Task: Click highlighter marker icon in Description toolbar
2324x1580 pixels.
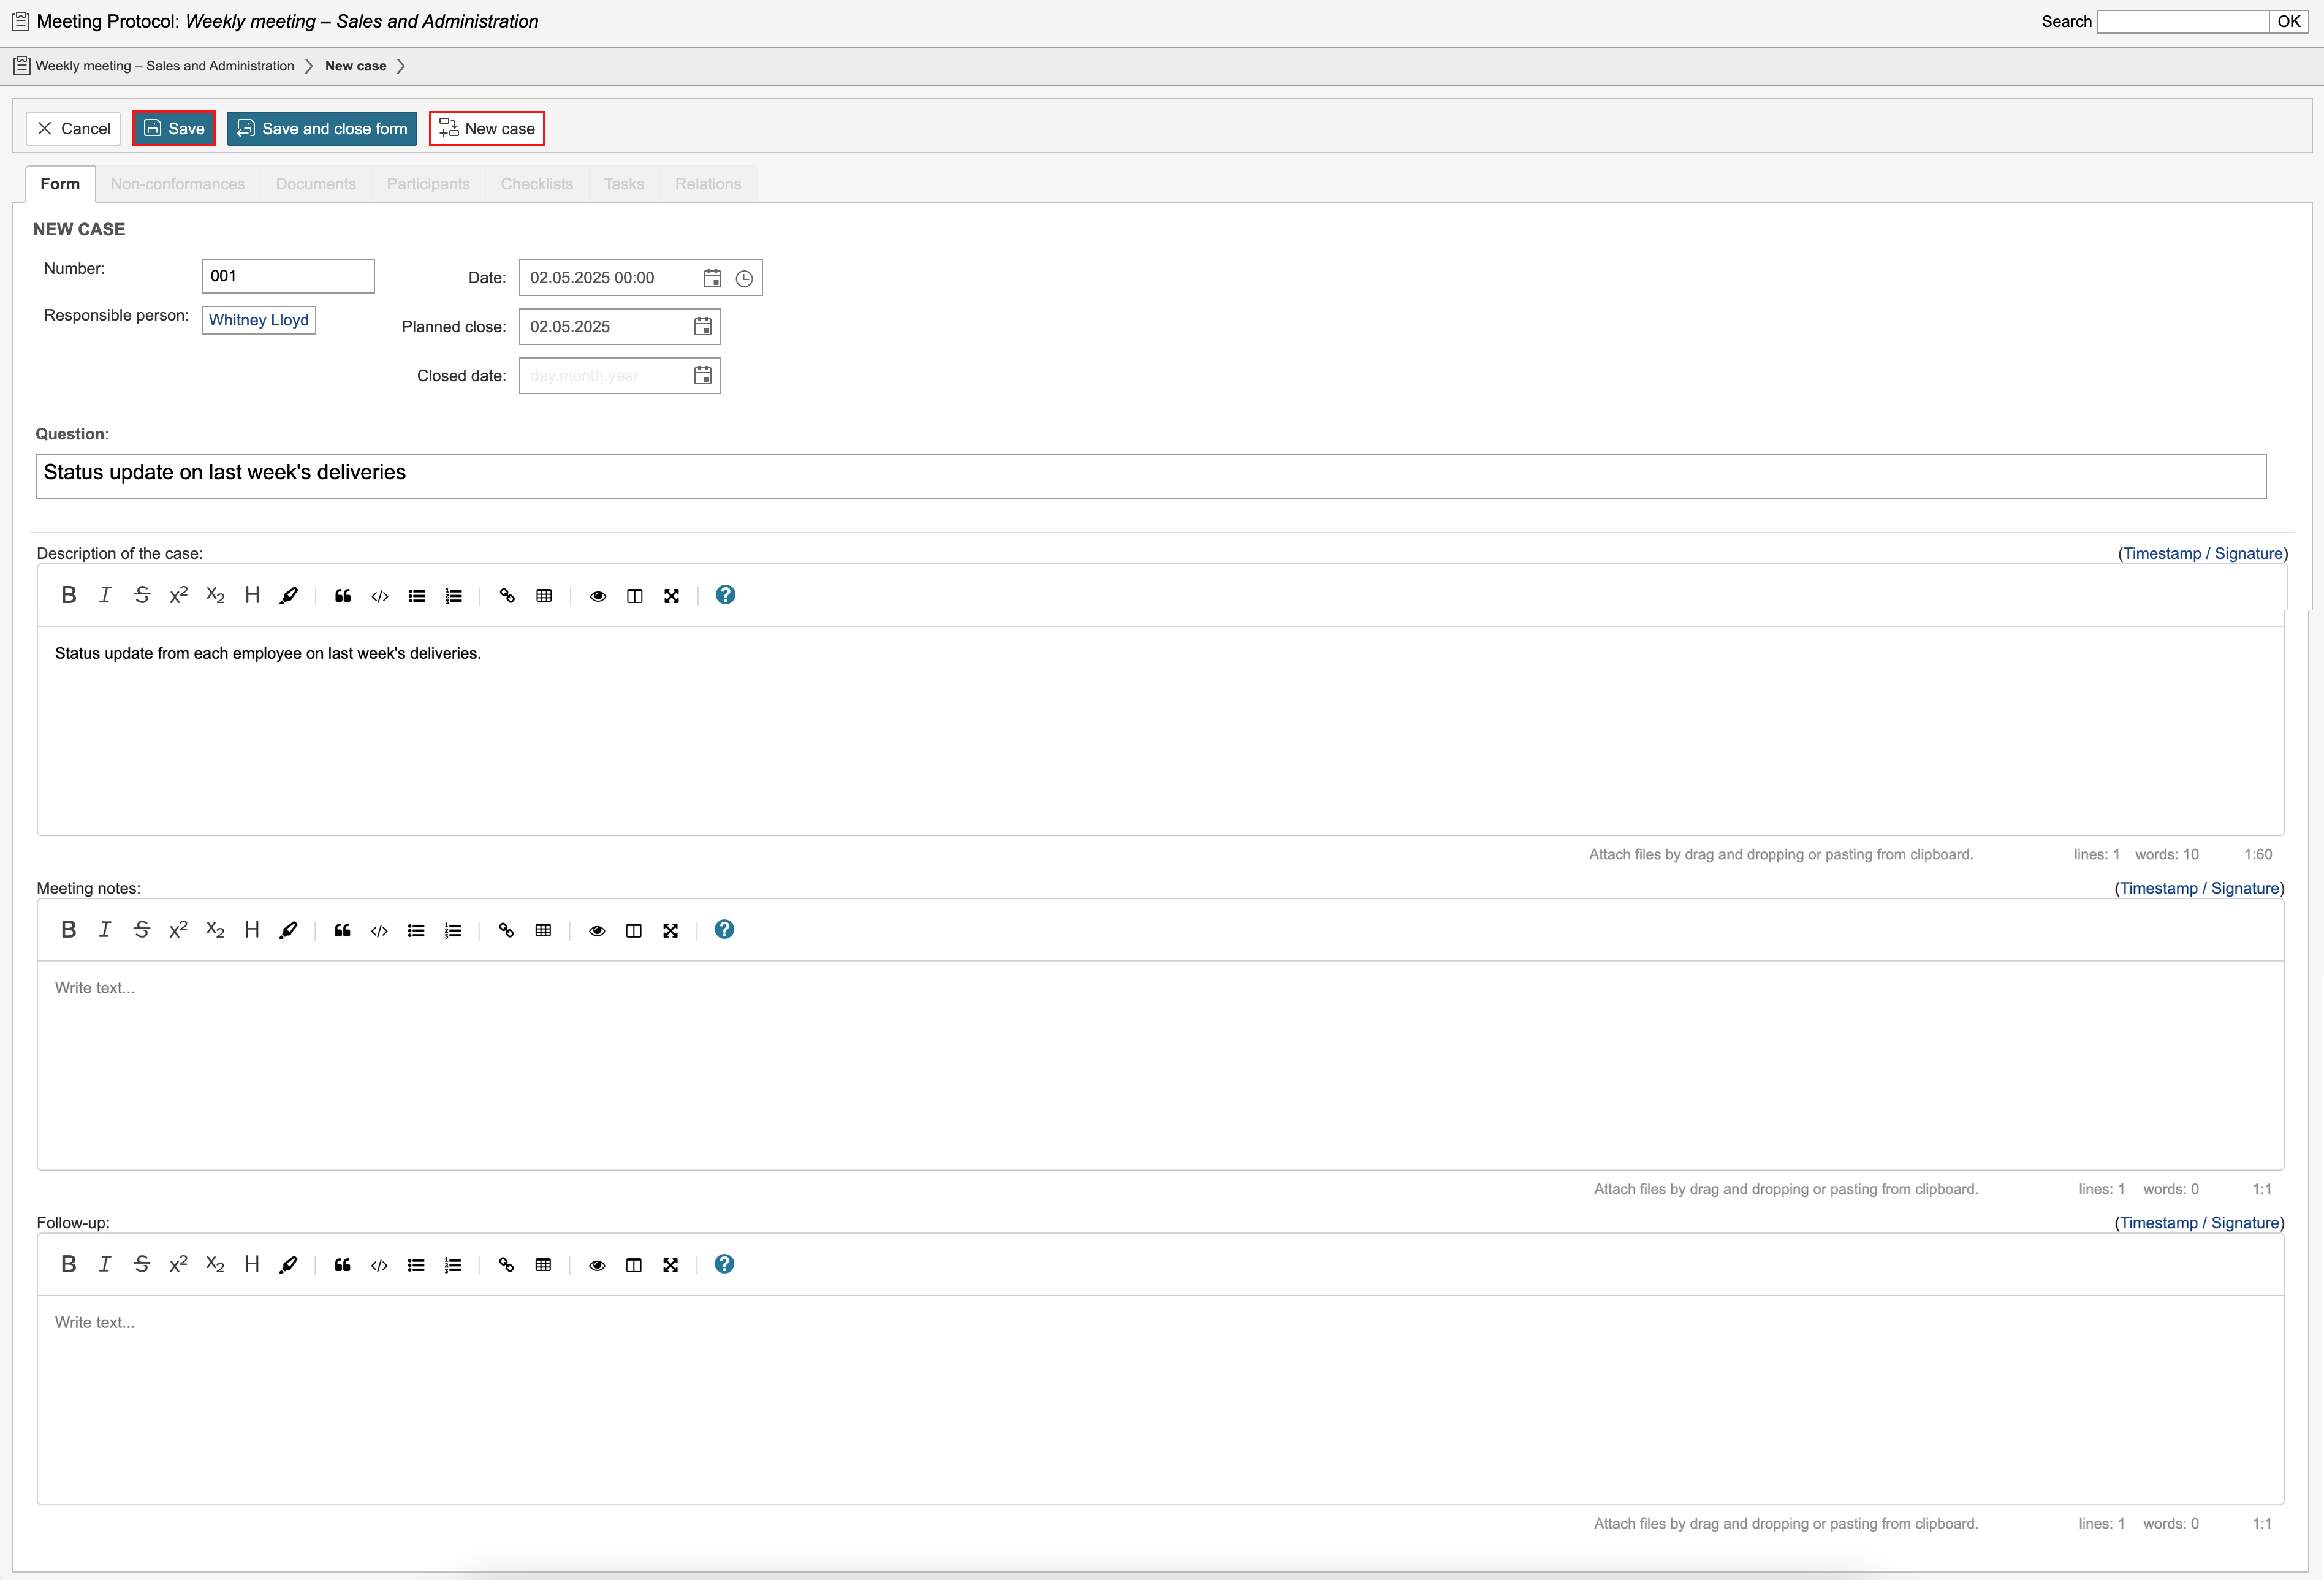Action: (289, 596)
